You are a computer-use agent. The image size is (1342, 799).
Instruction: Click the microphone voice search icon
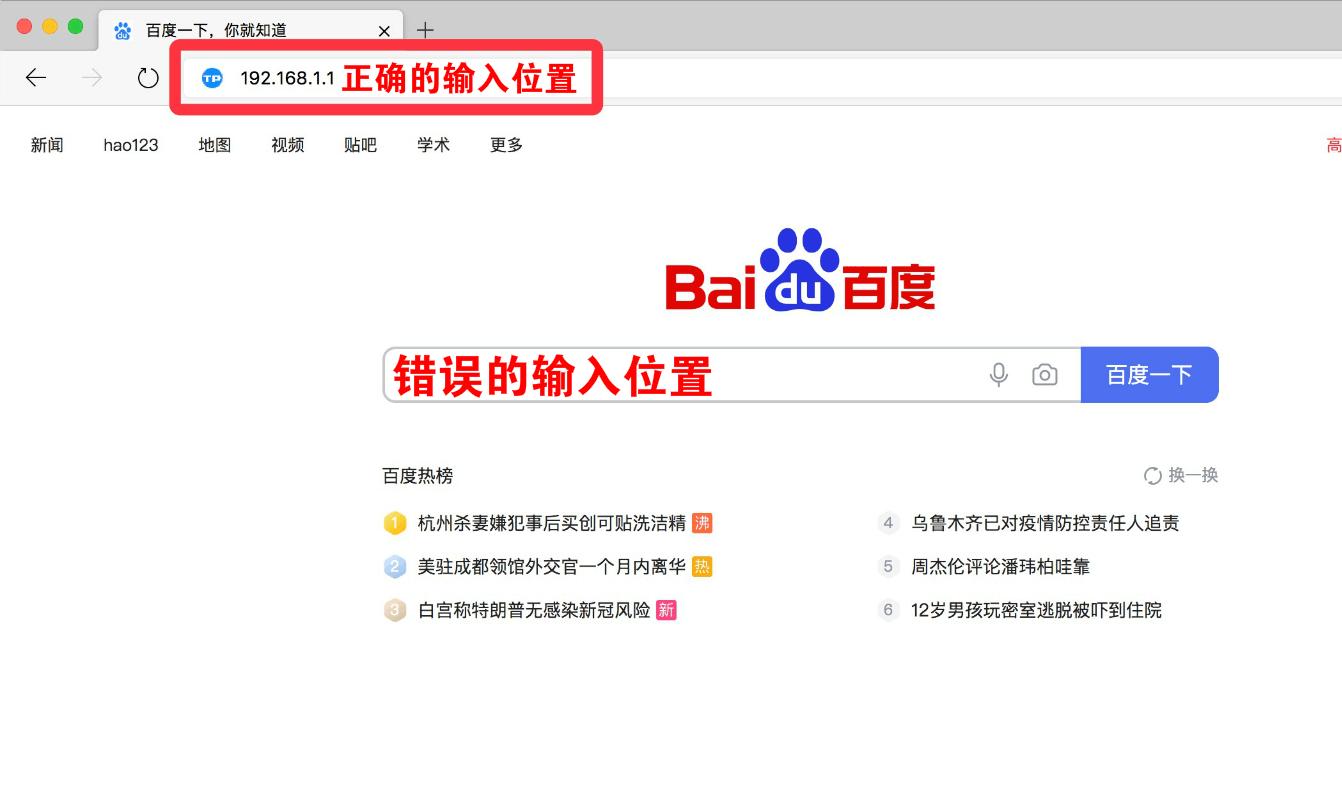998,374
